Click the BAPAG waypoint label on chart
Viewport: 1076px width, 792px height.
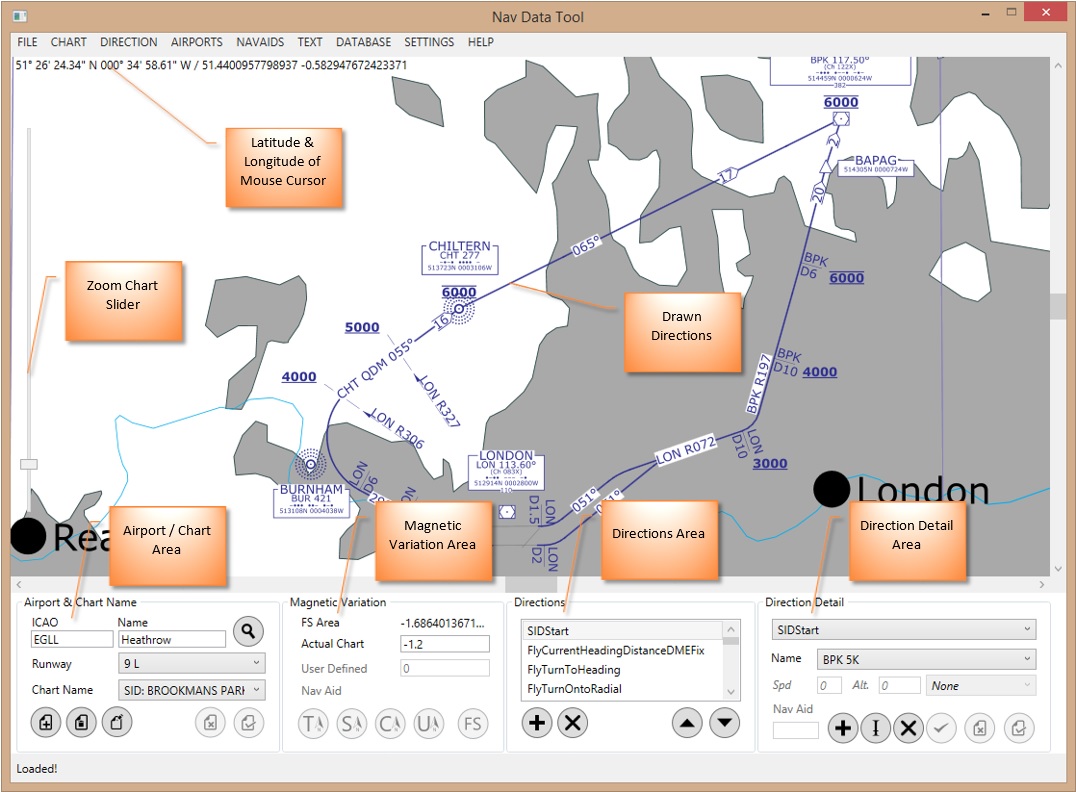[876, 164]
